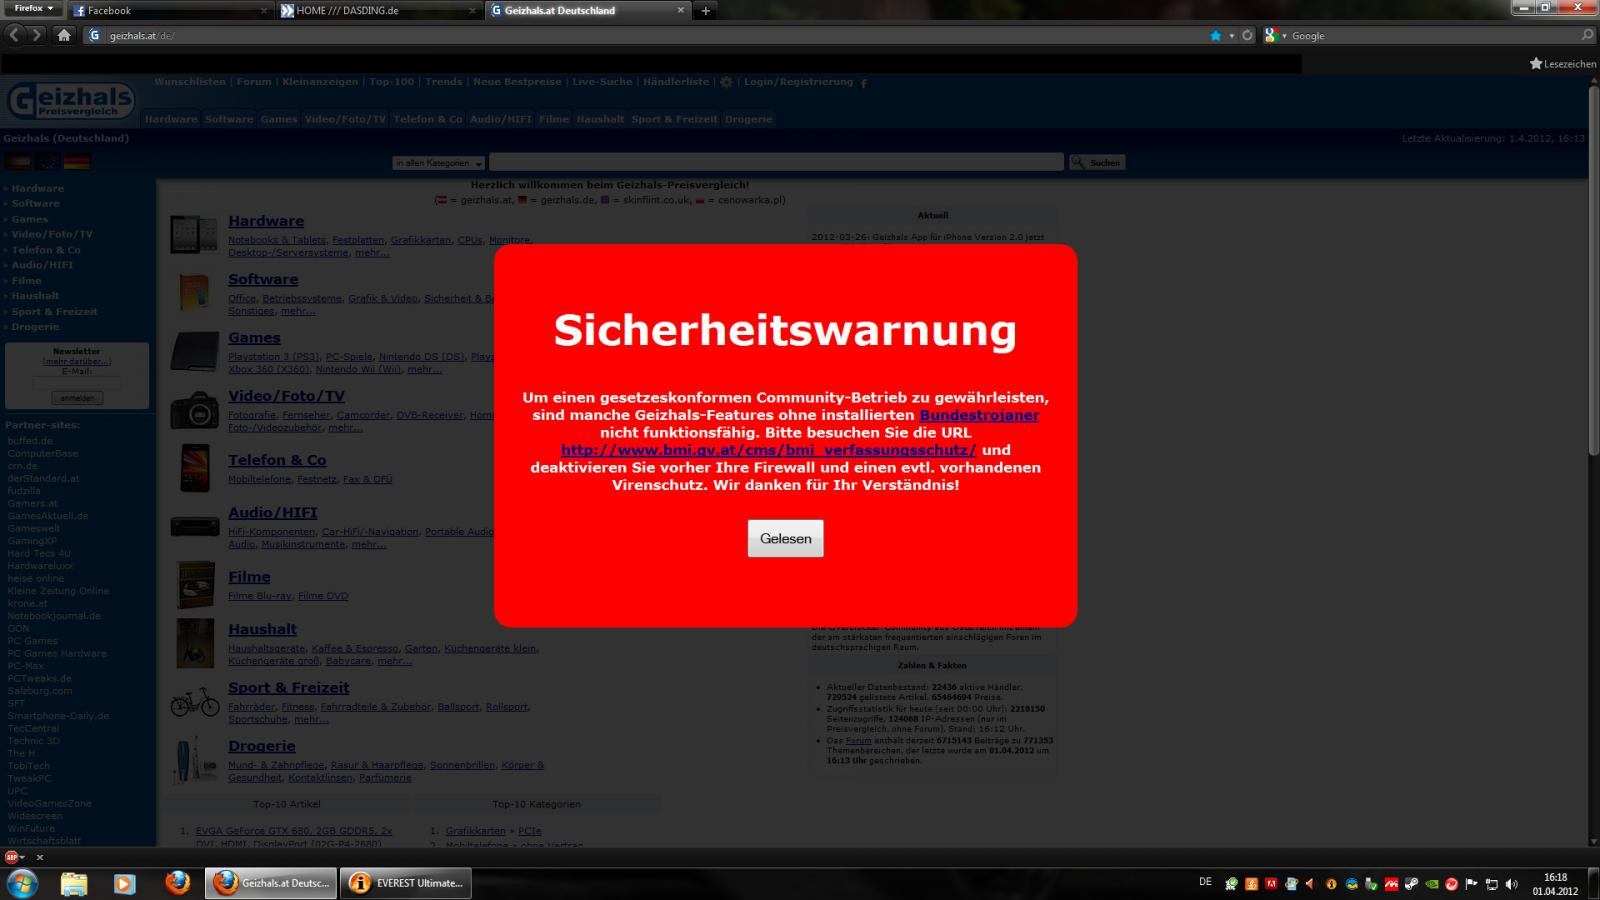Open the settings gear next to Händlerliste
The height and width of the screenshot is (900, 1600).
(x=726, y=82)
